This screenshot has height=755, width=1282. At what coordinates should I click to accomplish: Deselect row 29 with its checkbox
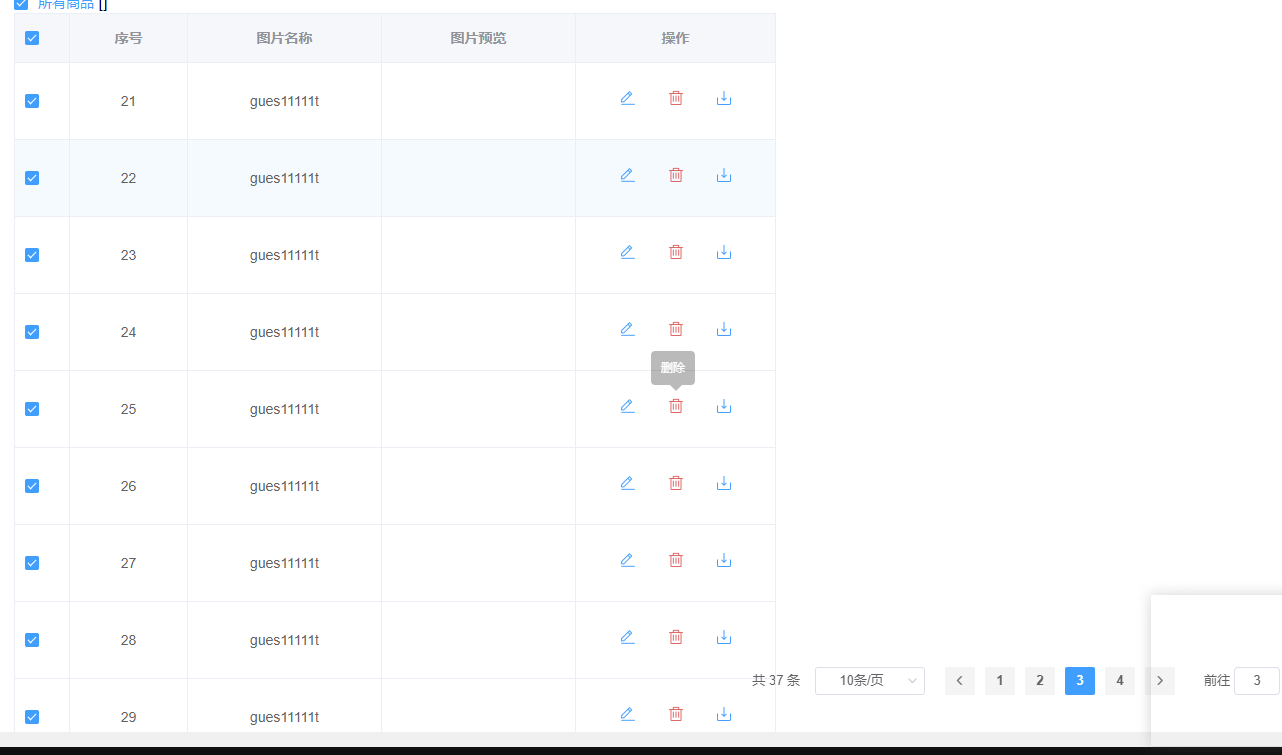pos(32,717)
